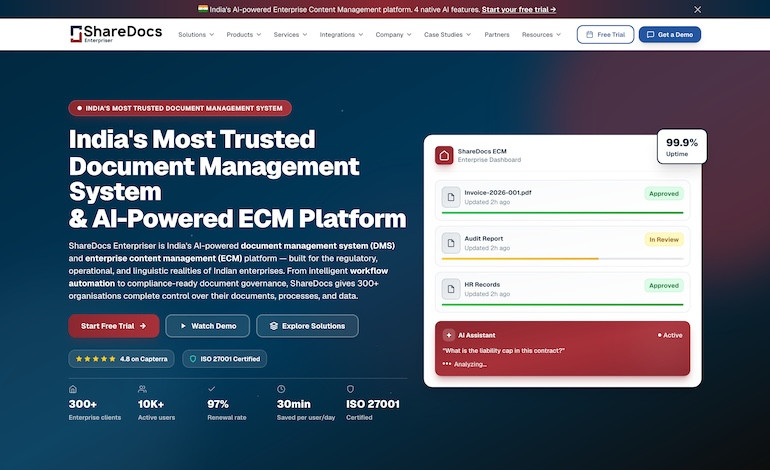The height and width of the screenshot is (470, 770).
Task: Click the five stars in Capterra badge
Action: coord(96,359)
